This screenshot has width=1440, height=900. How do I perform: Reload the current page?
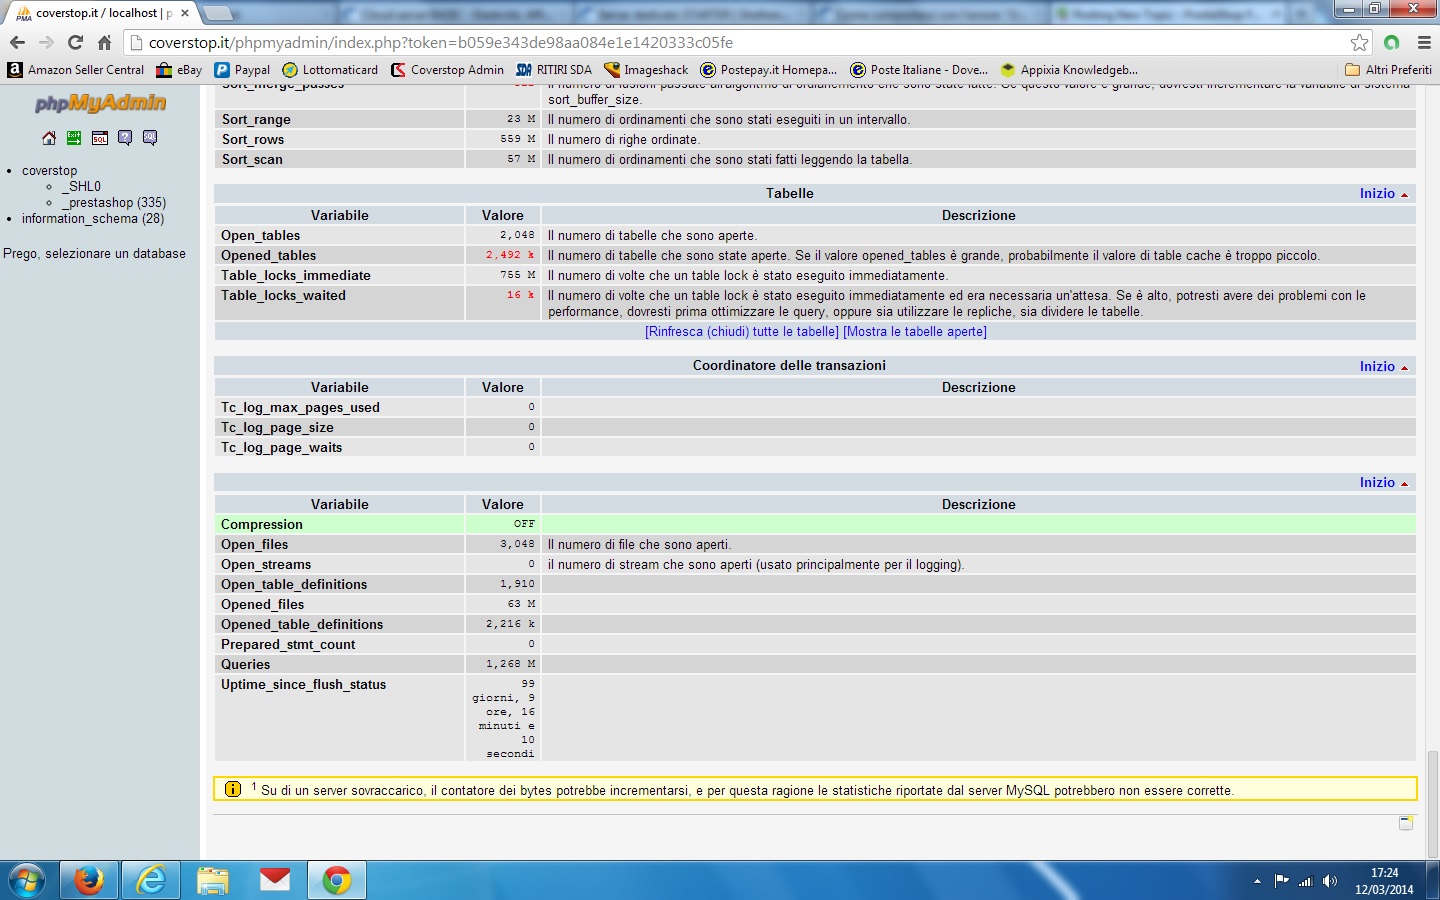[75, 43]
